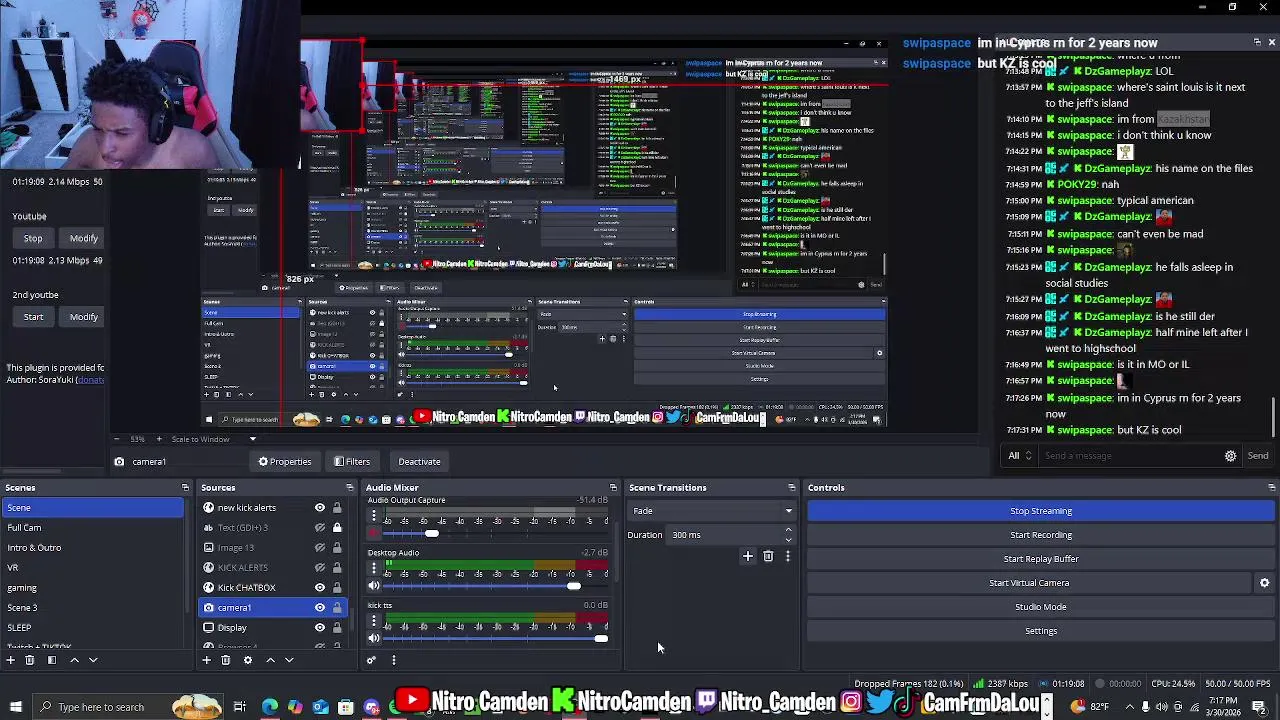
Task: Open Desktop Audio three-dot options
Action: pos(374,569)
